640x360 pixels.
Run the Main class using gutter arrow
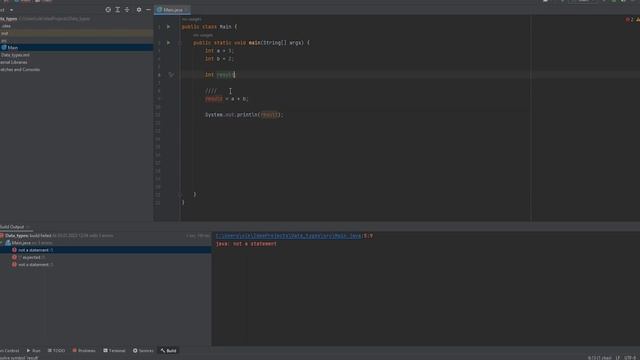(x=169, y=27)
